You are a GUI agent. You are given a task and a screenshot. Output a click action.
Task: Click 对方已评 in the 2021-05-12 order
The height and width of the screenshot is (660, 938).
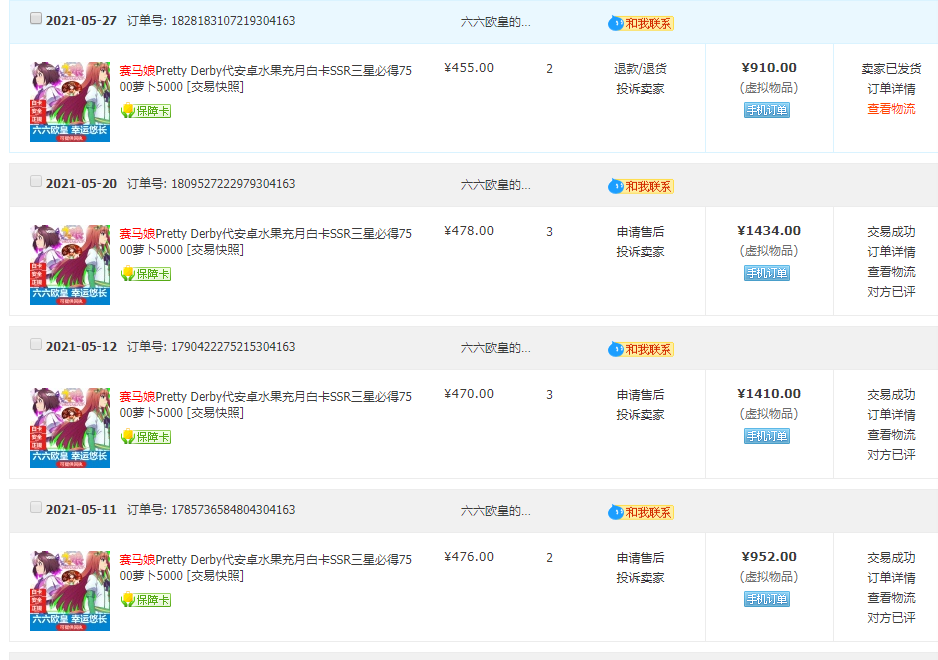(x=891, y=455)
